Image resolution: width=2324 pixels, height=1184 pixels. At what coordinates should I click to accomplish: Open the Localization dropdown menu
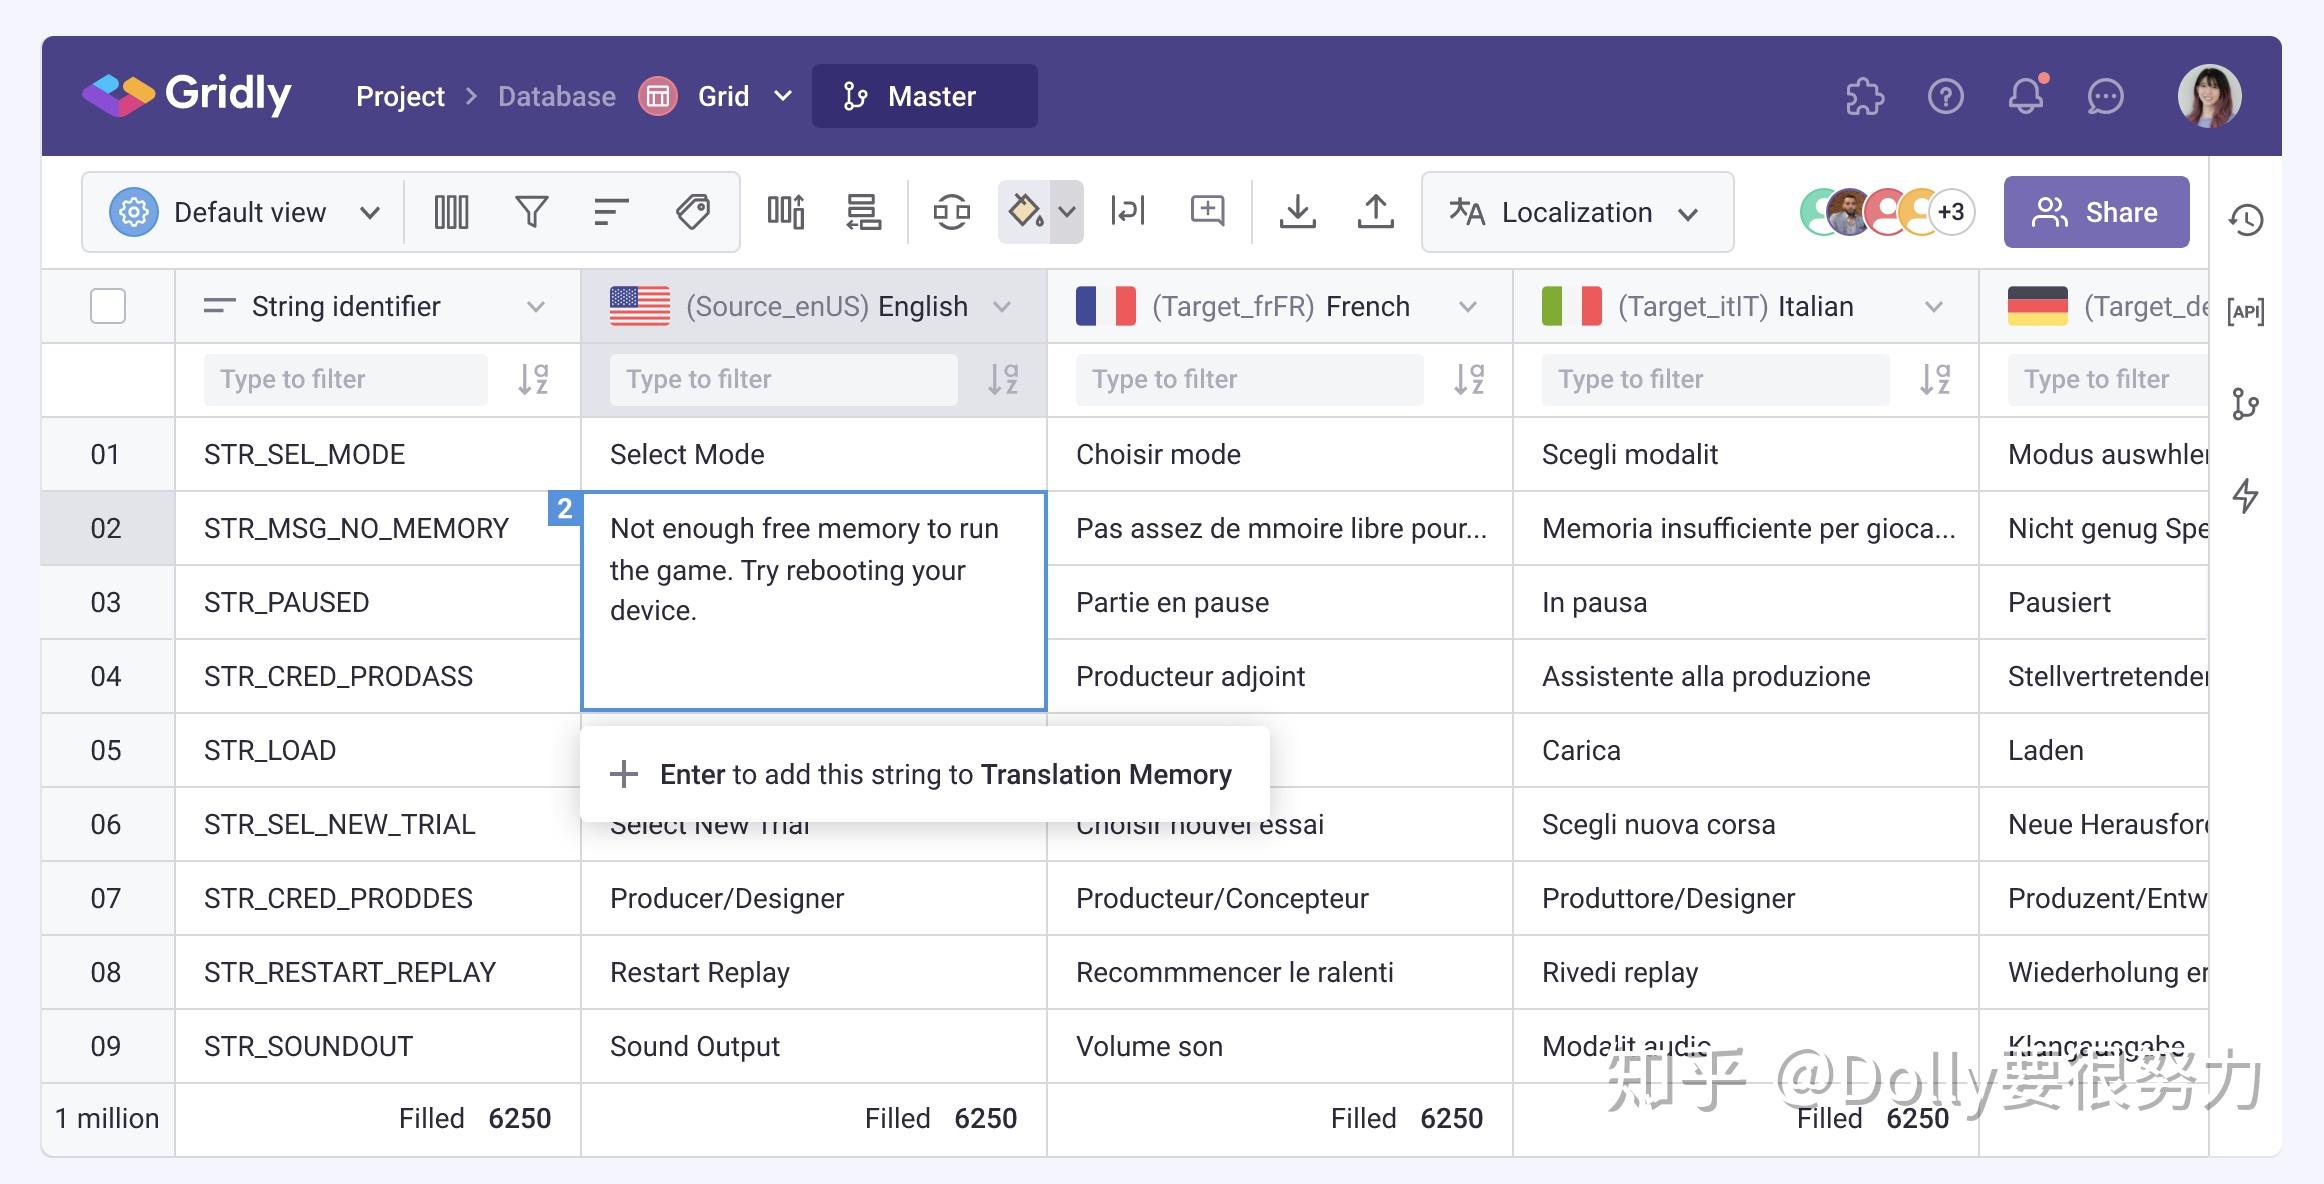1576,212
